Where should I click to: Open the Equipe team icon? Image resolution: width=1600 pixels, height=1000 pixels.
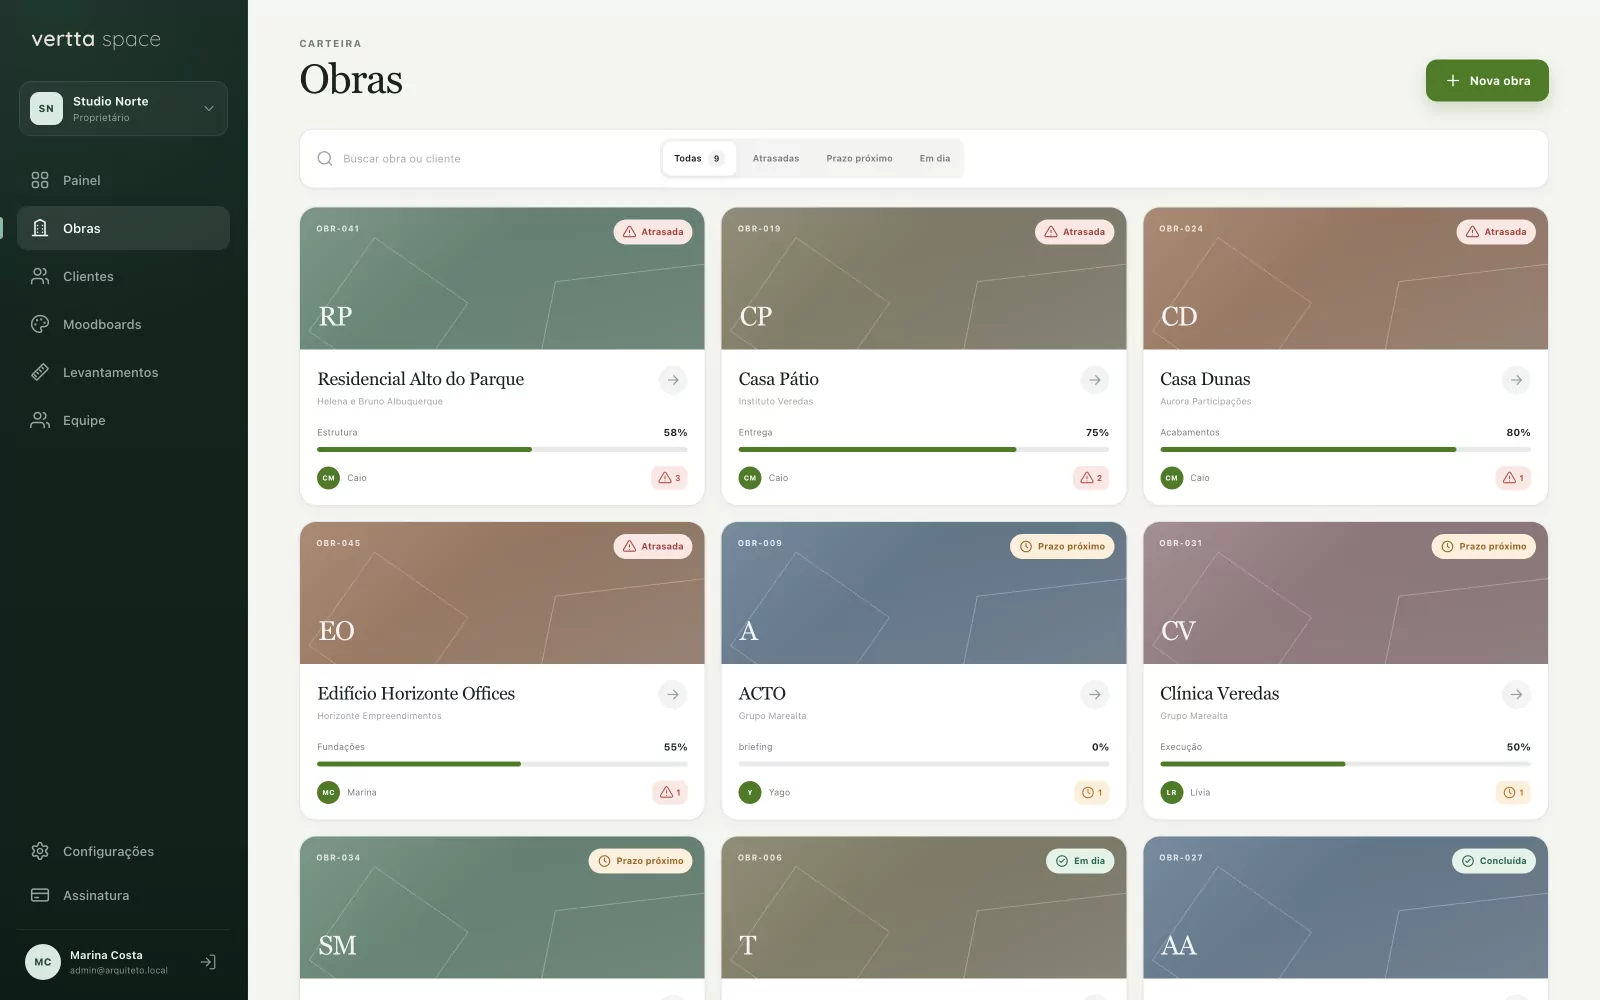40,420
